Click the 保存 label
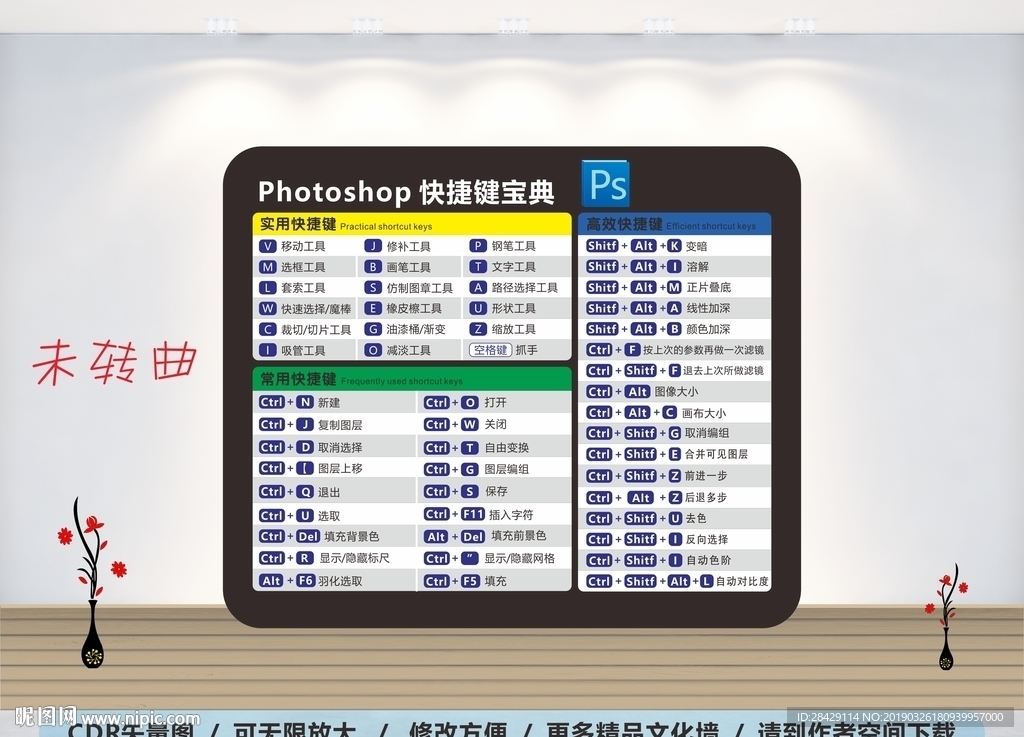The width and height of the screenshot is (1024, 737). point(496,492)
